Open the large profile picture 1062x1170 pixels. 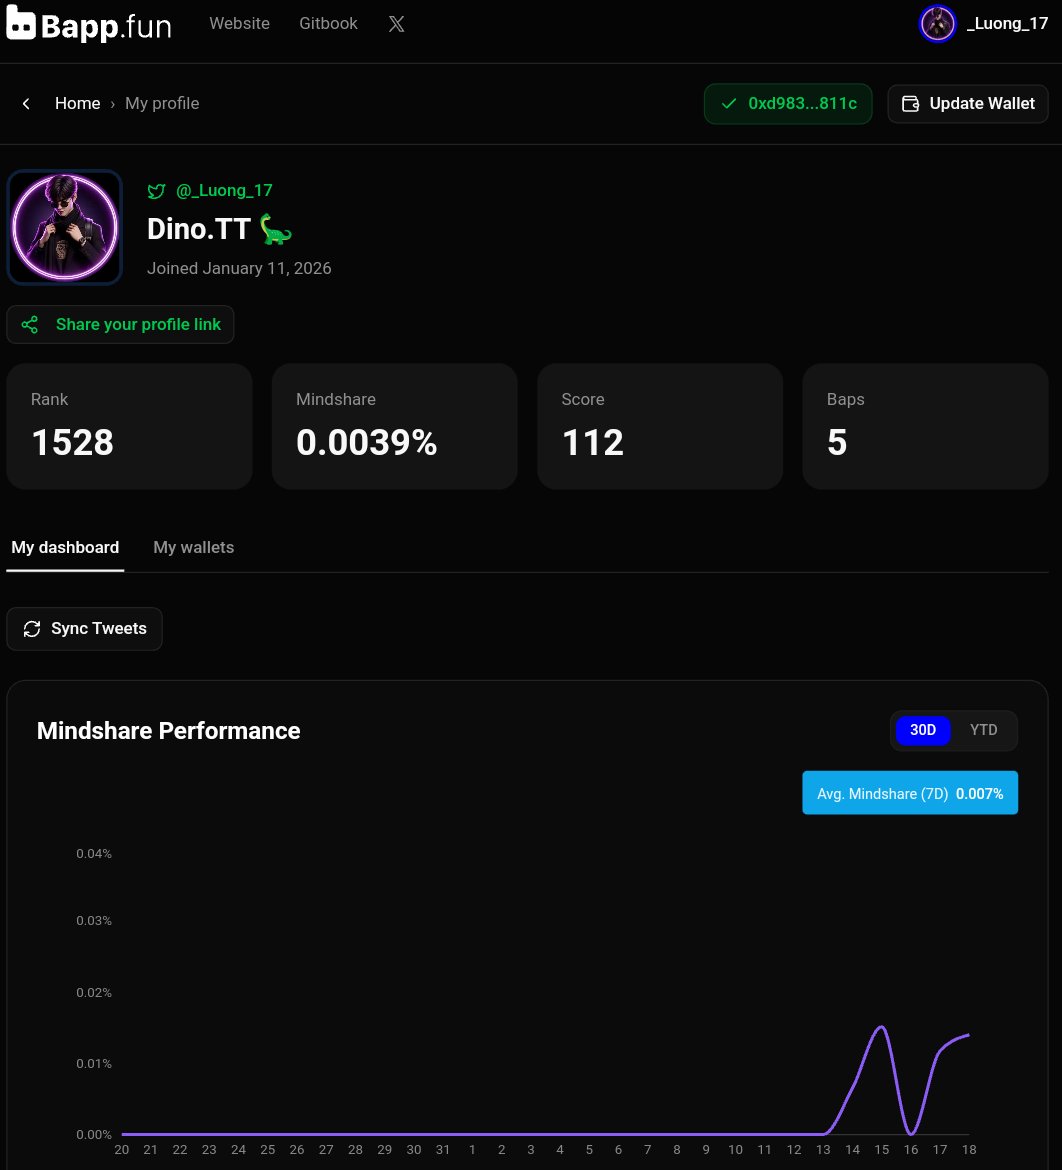point(65,228)
